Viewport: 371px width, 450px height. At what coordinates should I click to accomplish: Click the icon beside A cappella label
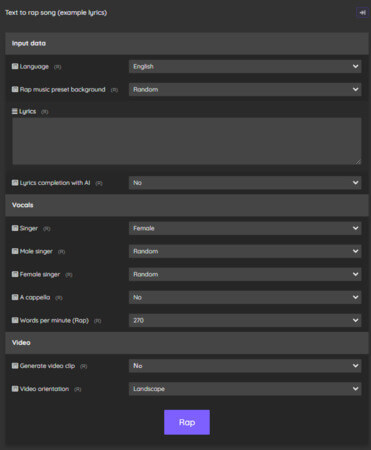[15, 297]
